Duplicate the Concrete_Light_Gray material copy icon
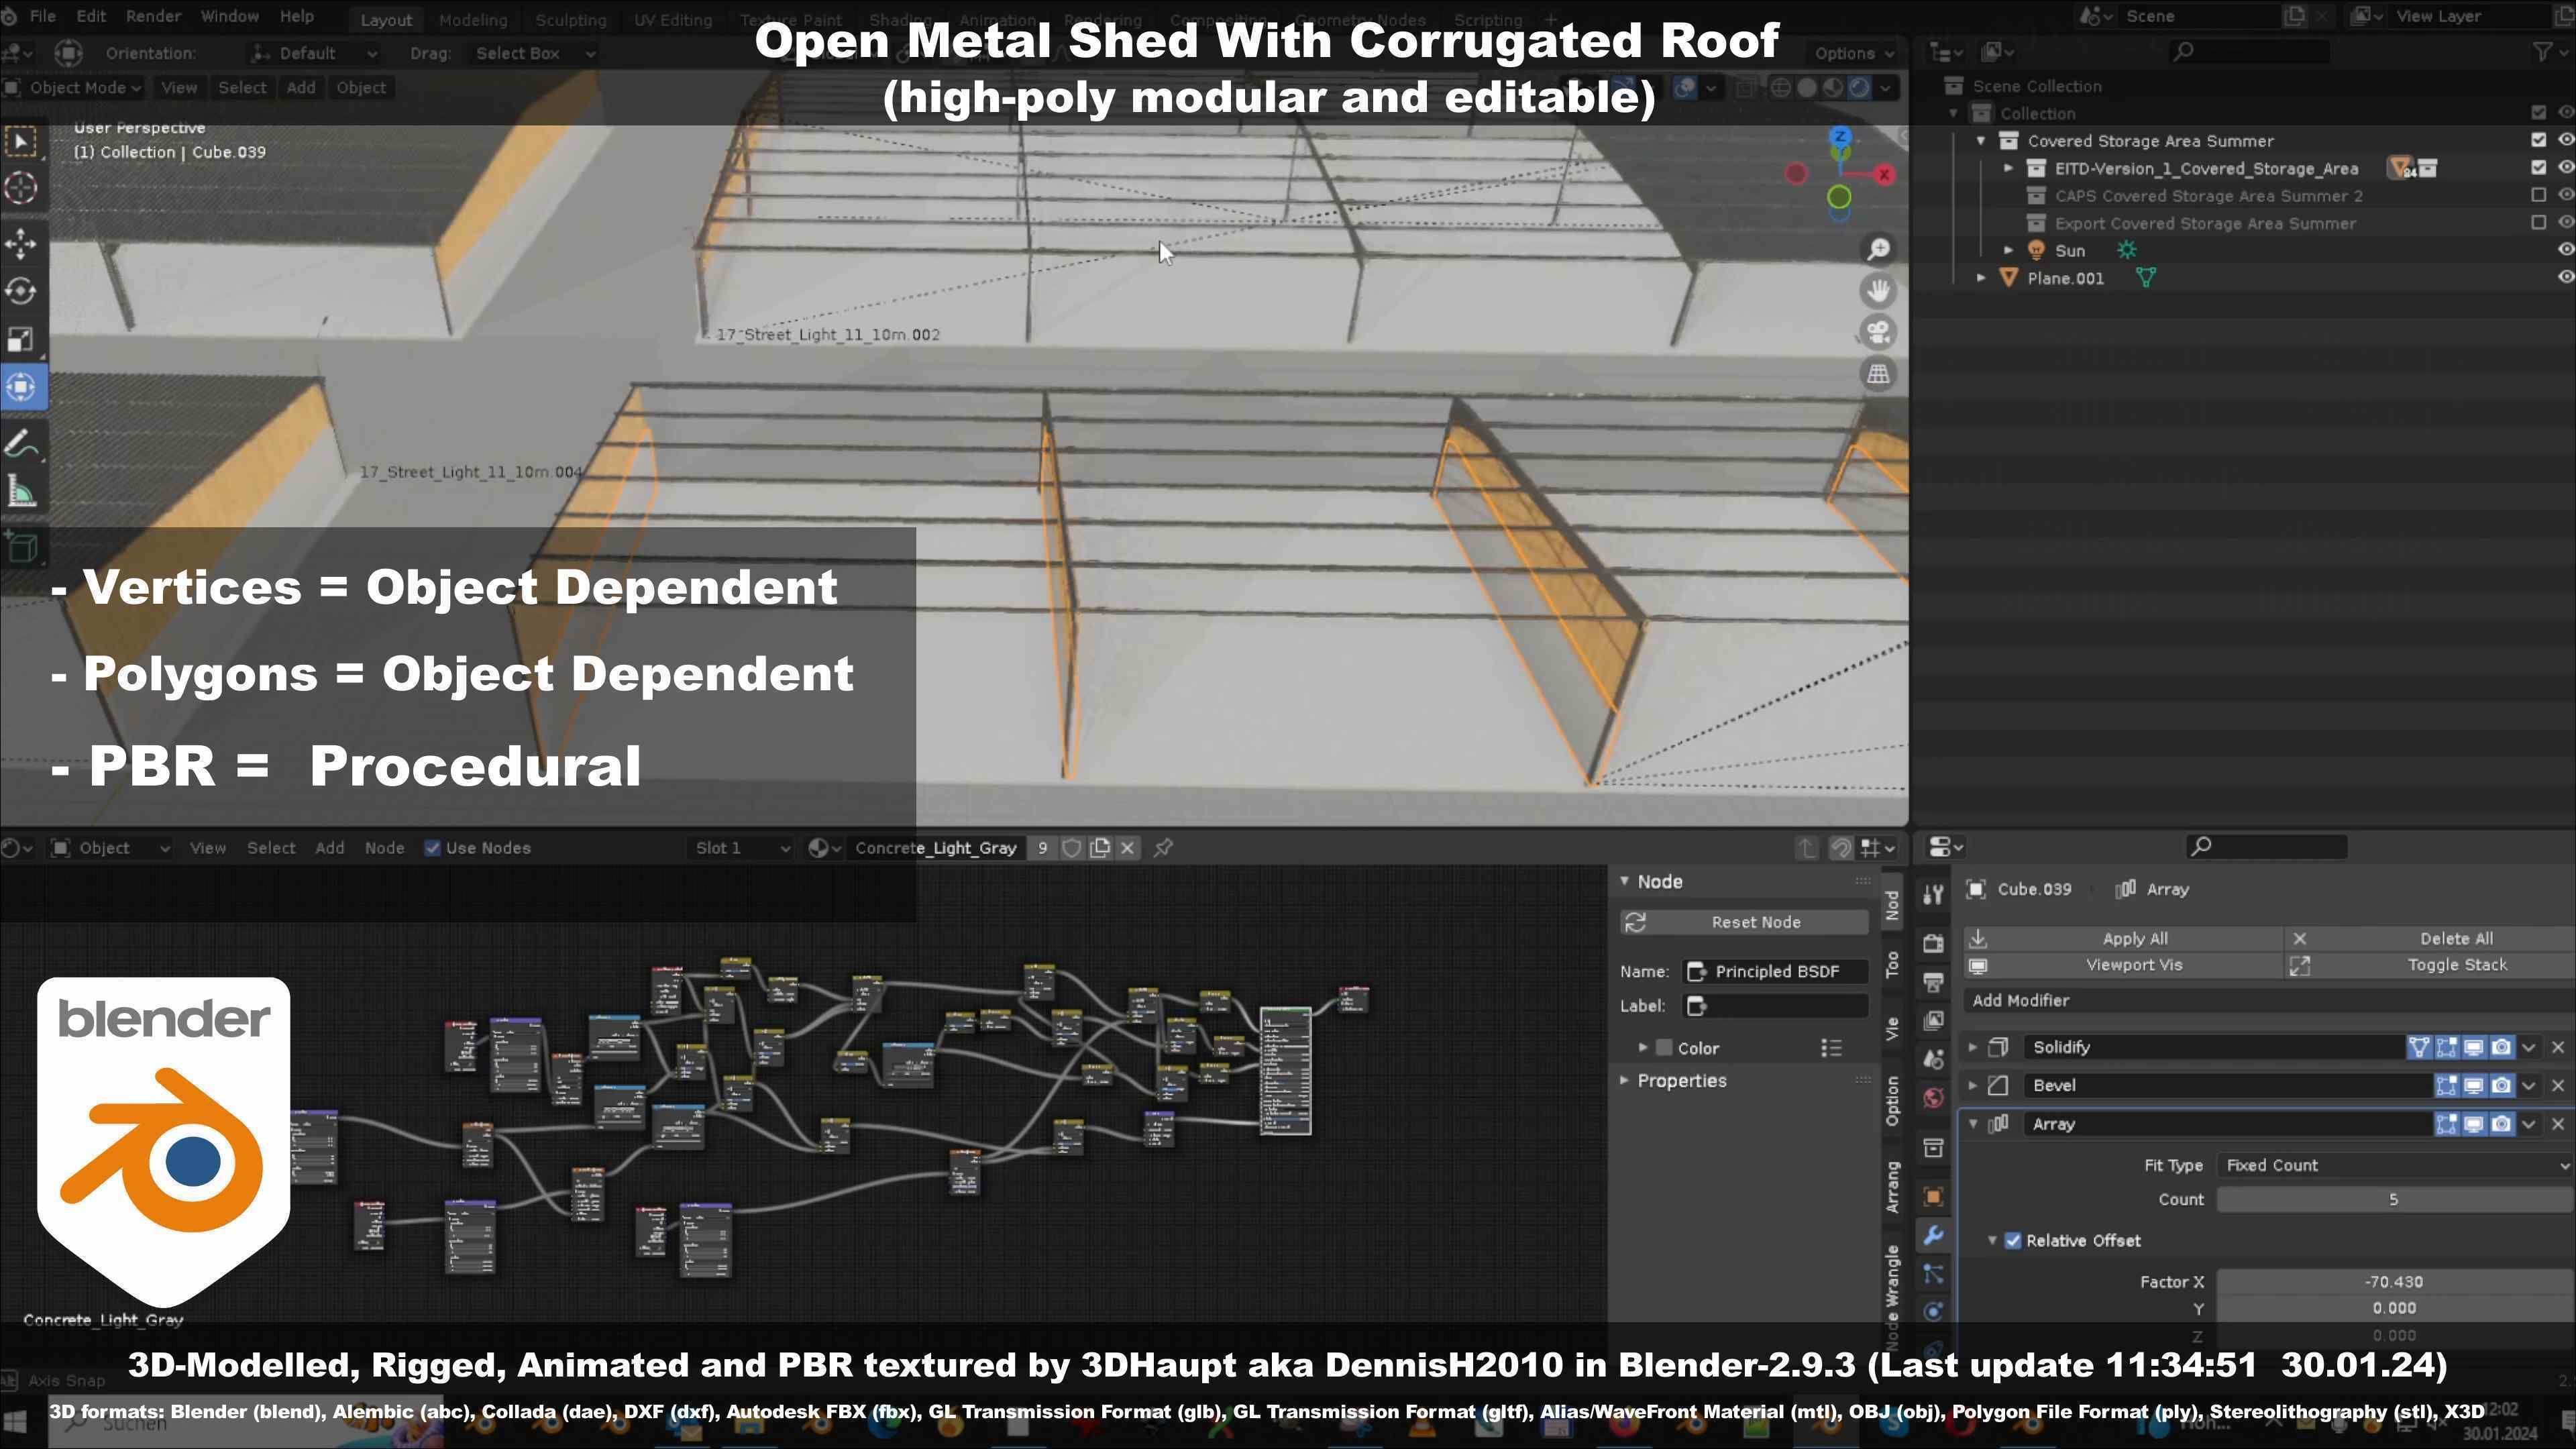The width and height of the screenshot is (2576, 1449). (1100, 848)
